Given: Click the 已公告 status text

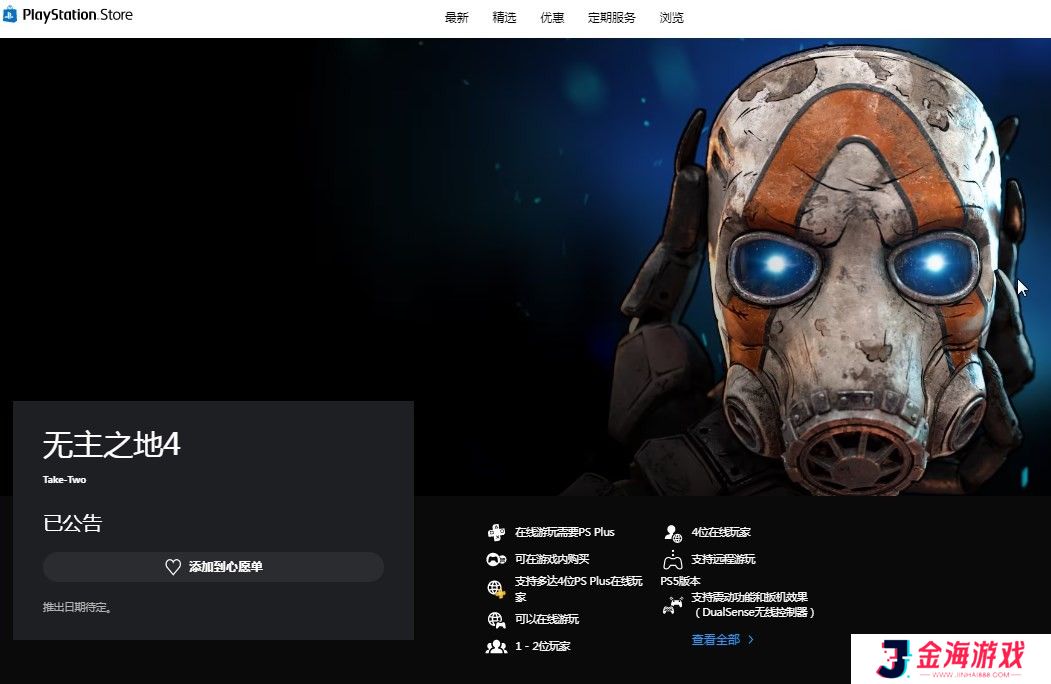Looking at the screenshot, I should pyautogui.click(x=72, y=523).
